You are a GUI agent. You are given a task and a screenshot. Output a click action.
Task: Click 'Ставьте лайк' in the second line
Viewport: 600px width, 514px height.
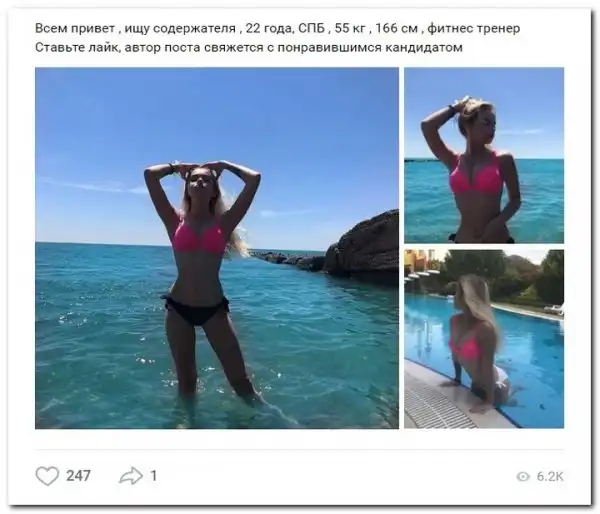pos(76,48)
